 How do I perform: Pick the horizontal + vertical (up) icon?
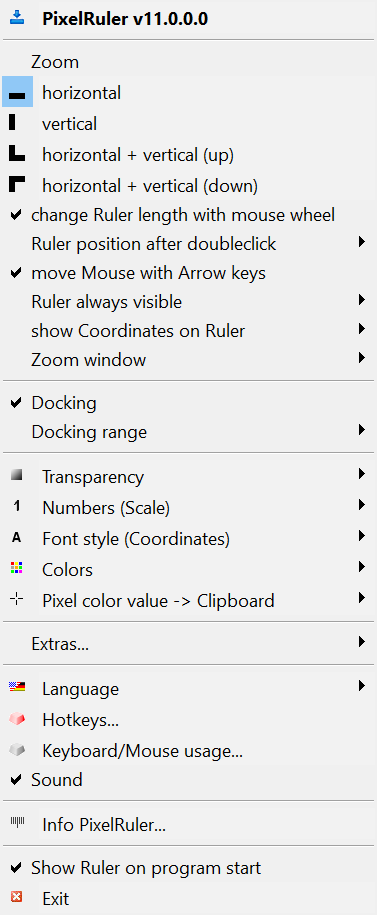[x=17, y=153]
